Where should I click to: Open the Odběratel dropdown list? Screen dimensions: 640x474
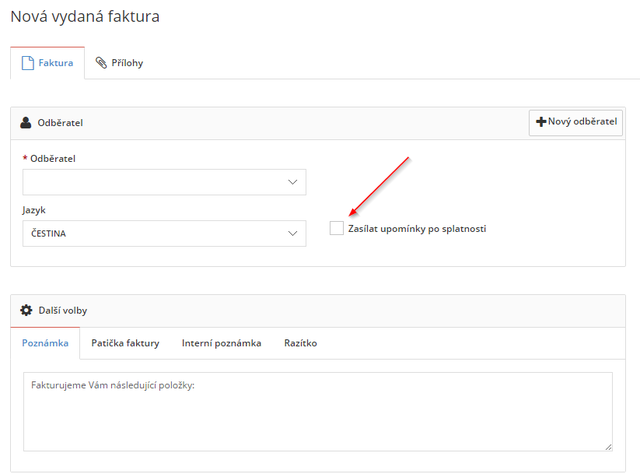coord(164,182)
